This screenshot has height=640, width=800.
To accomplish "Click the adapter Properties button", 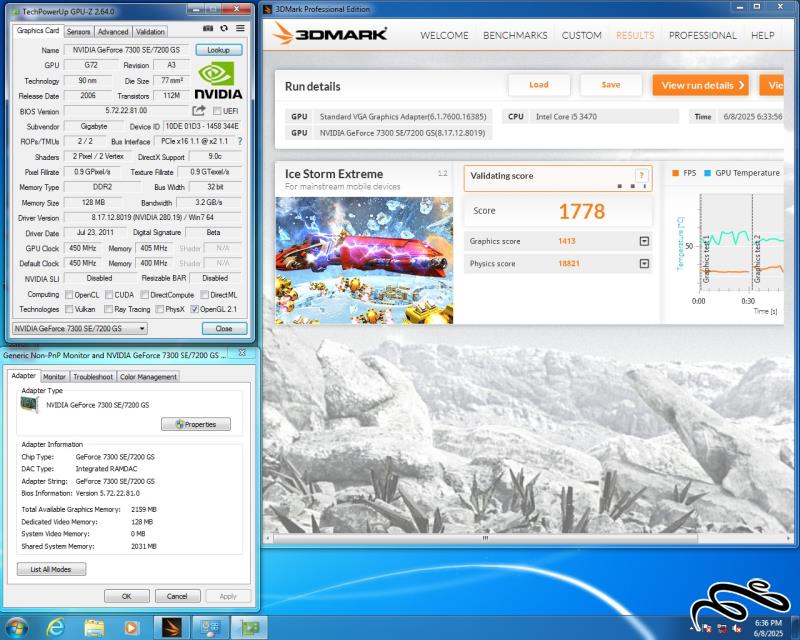I will point(196,424).
